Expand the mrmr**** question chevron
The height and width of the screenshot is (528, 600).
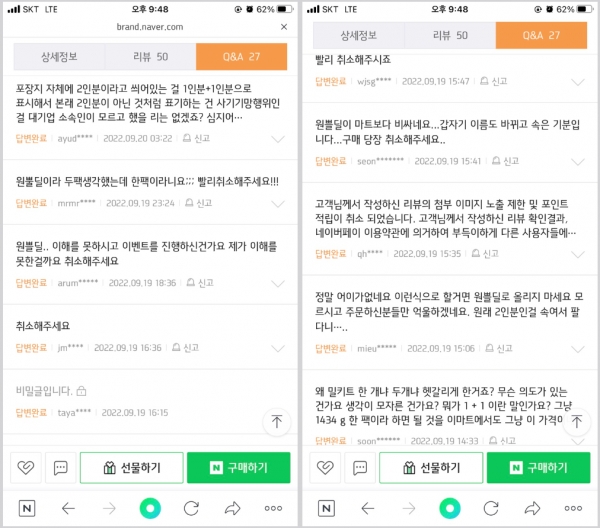pos(278,204)
